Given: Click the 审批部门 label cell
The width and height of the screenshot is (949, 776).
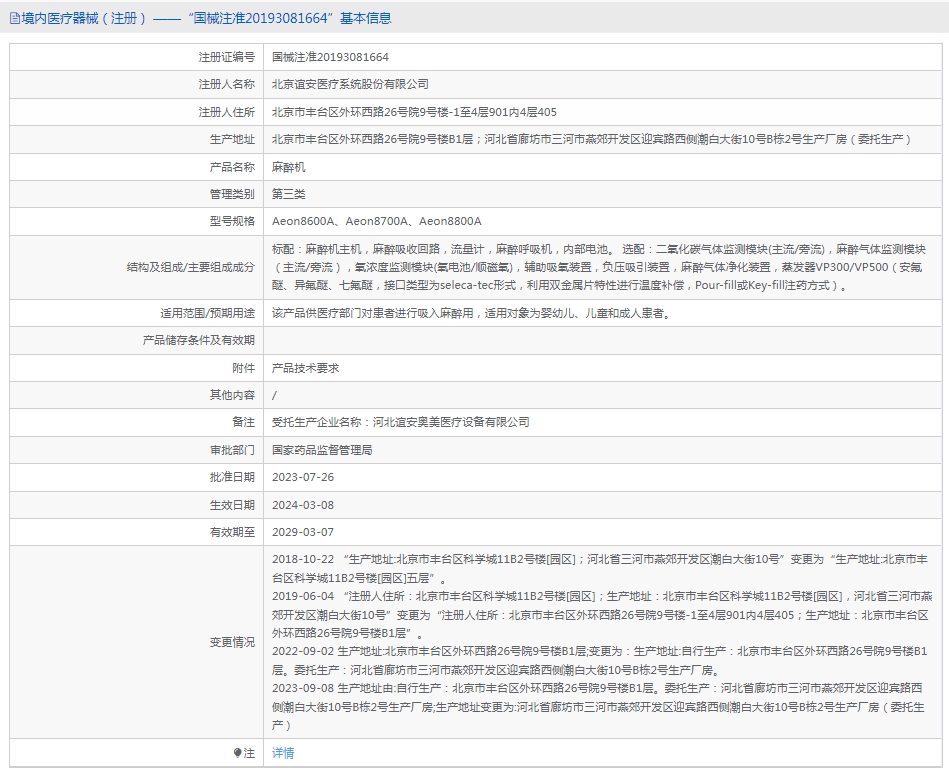Looking at the screenshot, I should point(136,450).
